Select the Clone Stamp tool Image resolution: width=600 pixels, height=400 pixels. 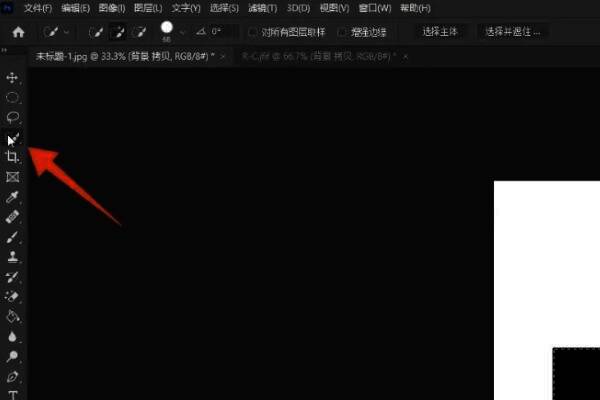pyautogui.click(x=13, y=256)
